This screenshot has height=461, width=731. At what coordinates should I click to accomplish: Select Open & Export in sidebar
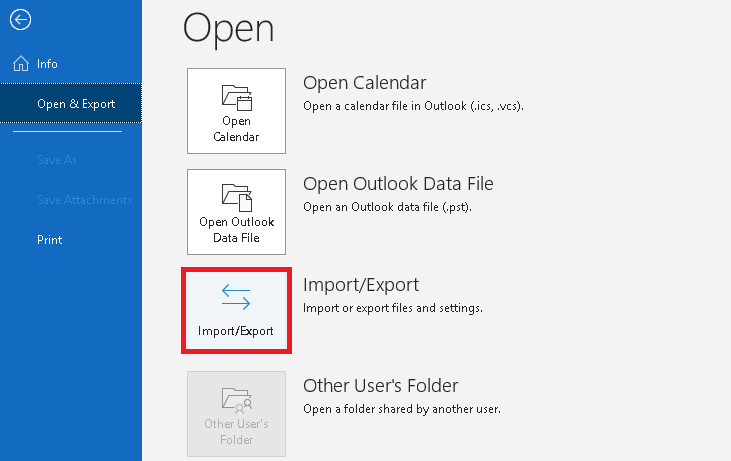pos(71,103)
